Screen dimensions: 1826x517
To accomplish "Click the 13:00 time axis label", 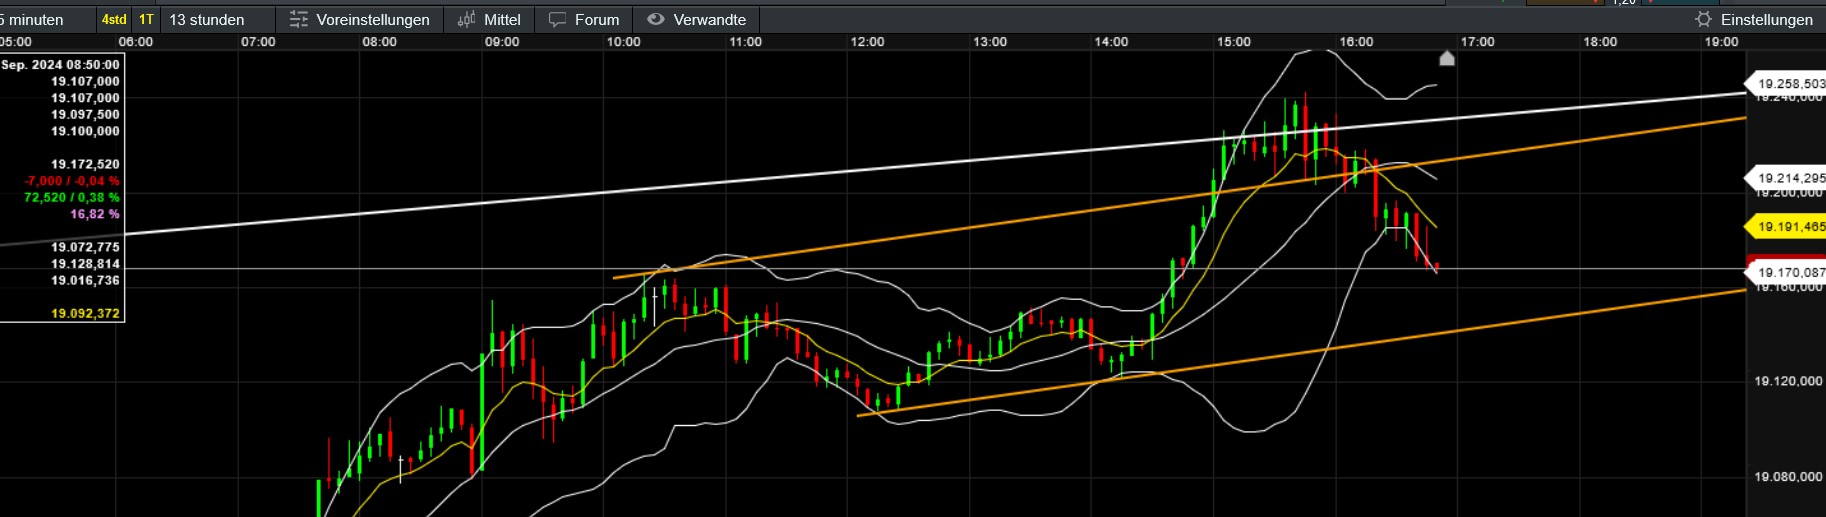I will click(x=990, y=42).
